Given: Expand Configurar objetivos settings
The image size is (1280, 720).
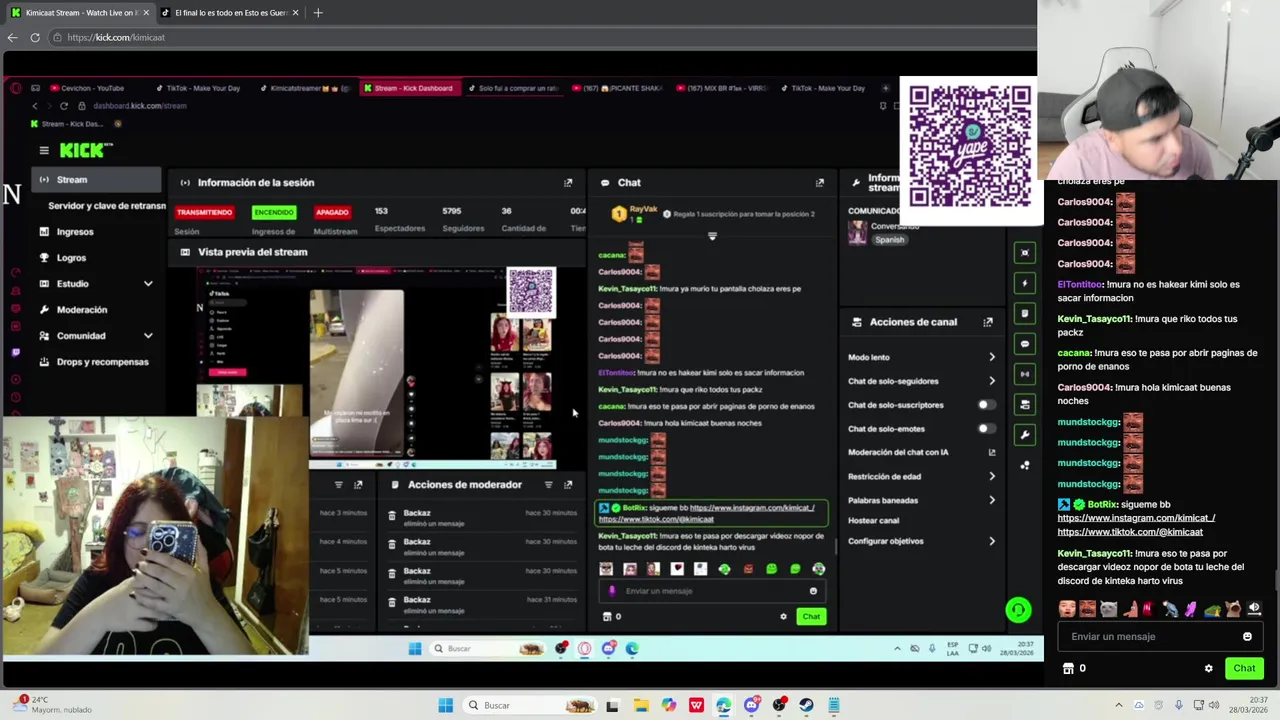Looking at the screenshot, I should point(992,541).
